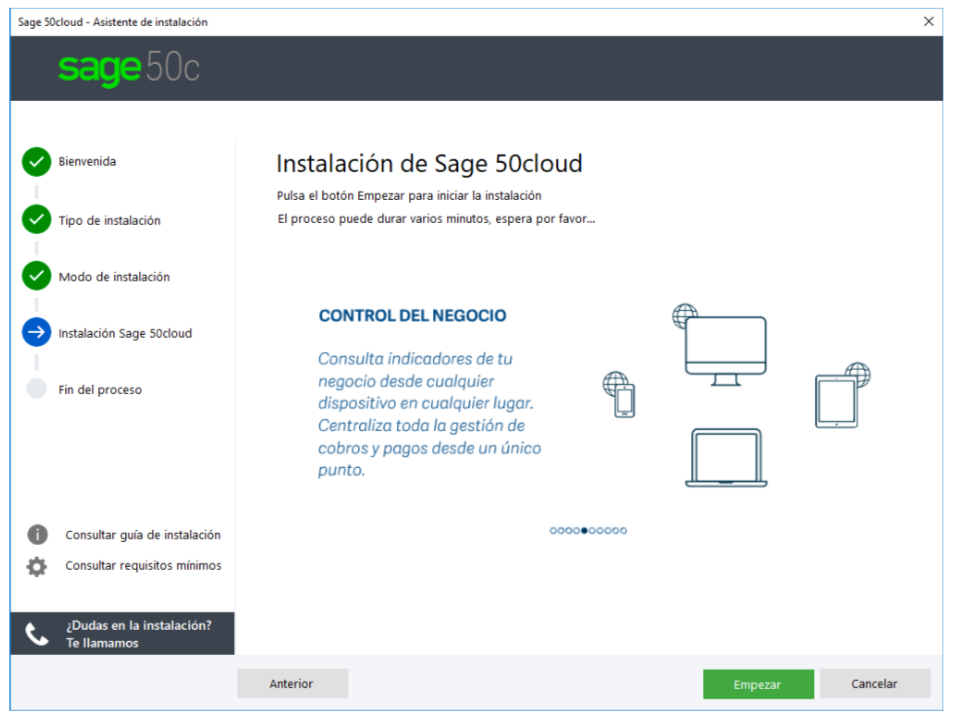
Task: Start installation with Empezar button
Action: tap(758, 684)
